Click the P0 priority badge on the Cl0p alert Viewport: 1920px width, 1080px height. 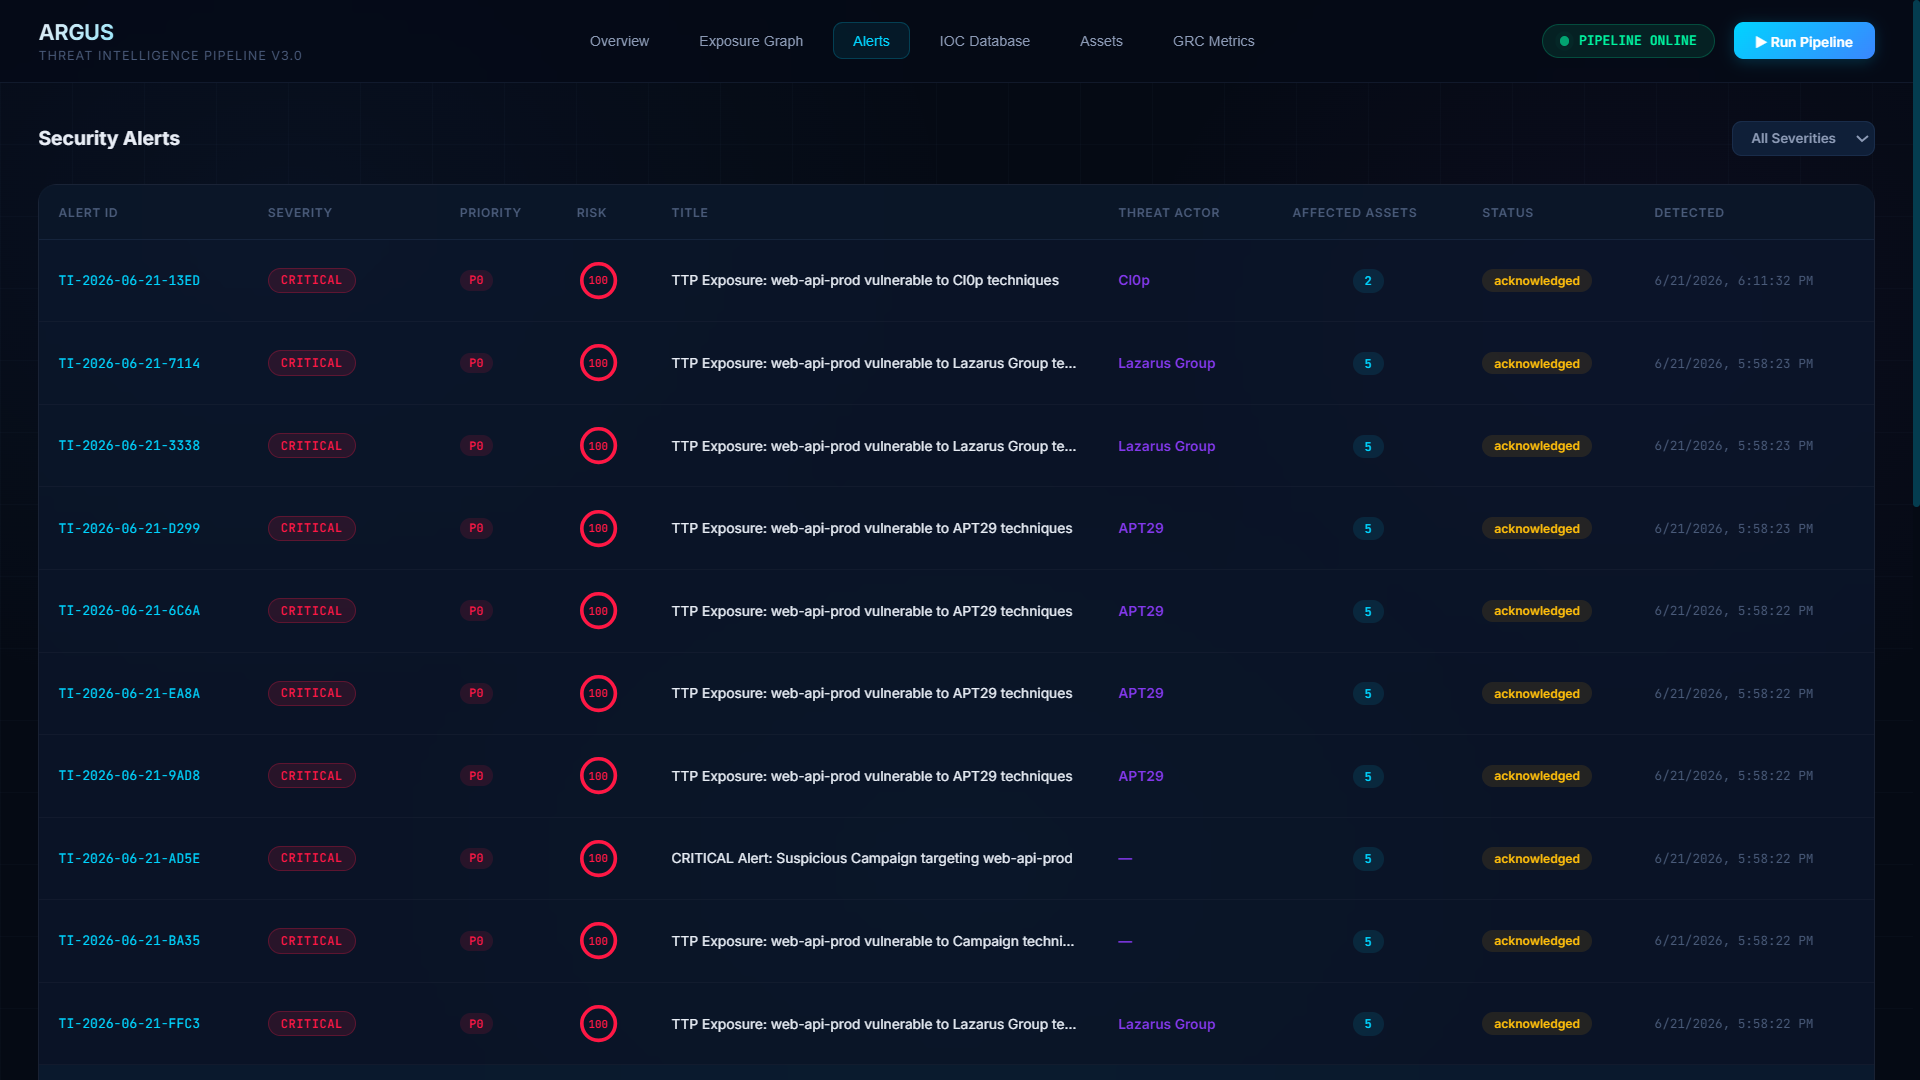pos(476,281)
